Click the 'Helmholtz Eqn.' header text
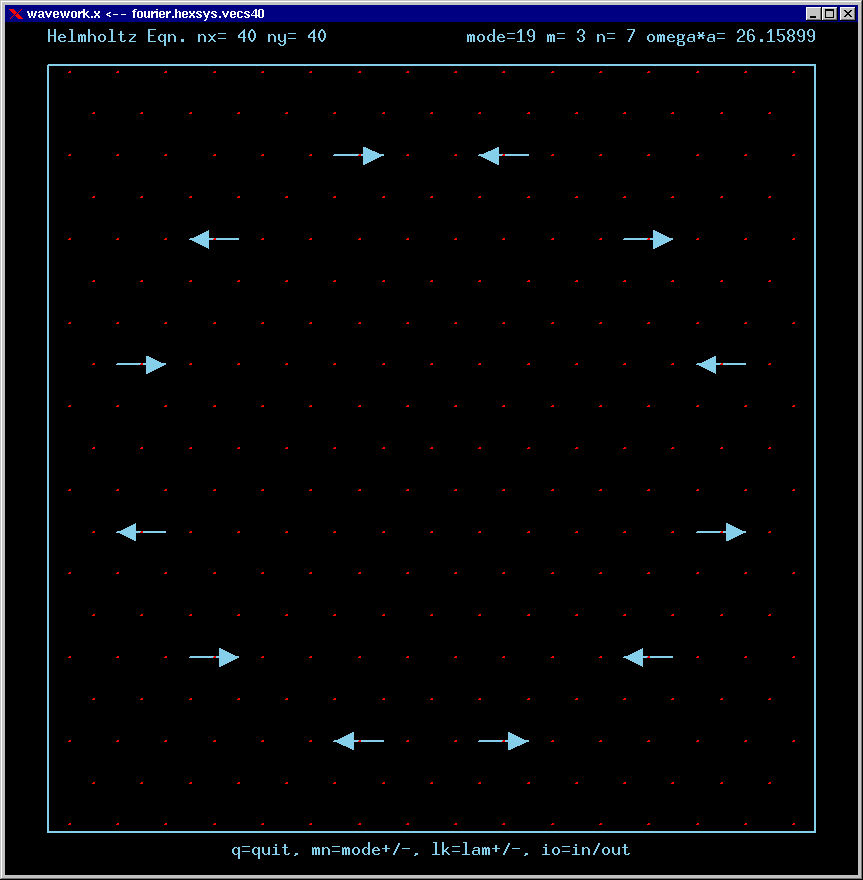The height and width of the screenshot is (880, 863). click(110, 37)
